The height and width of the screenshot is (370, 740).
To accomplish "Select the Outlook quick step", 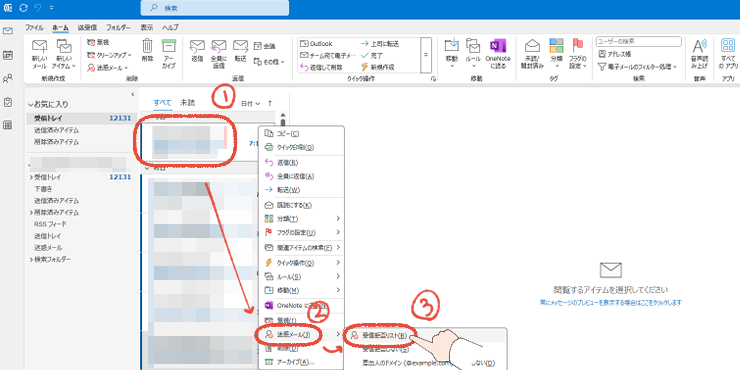I will [x=317, y=43].
